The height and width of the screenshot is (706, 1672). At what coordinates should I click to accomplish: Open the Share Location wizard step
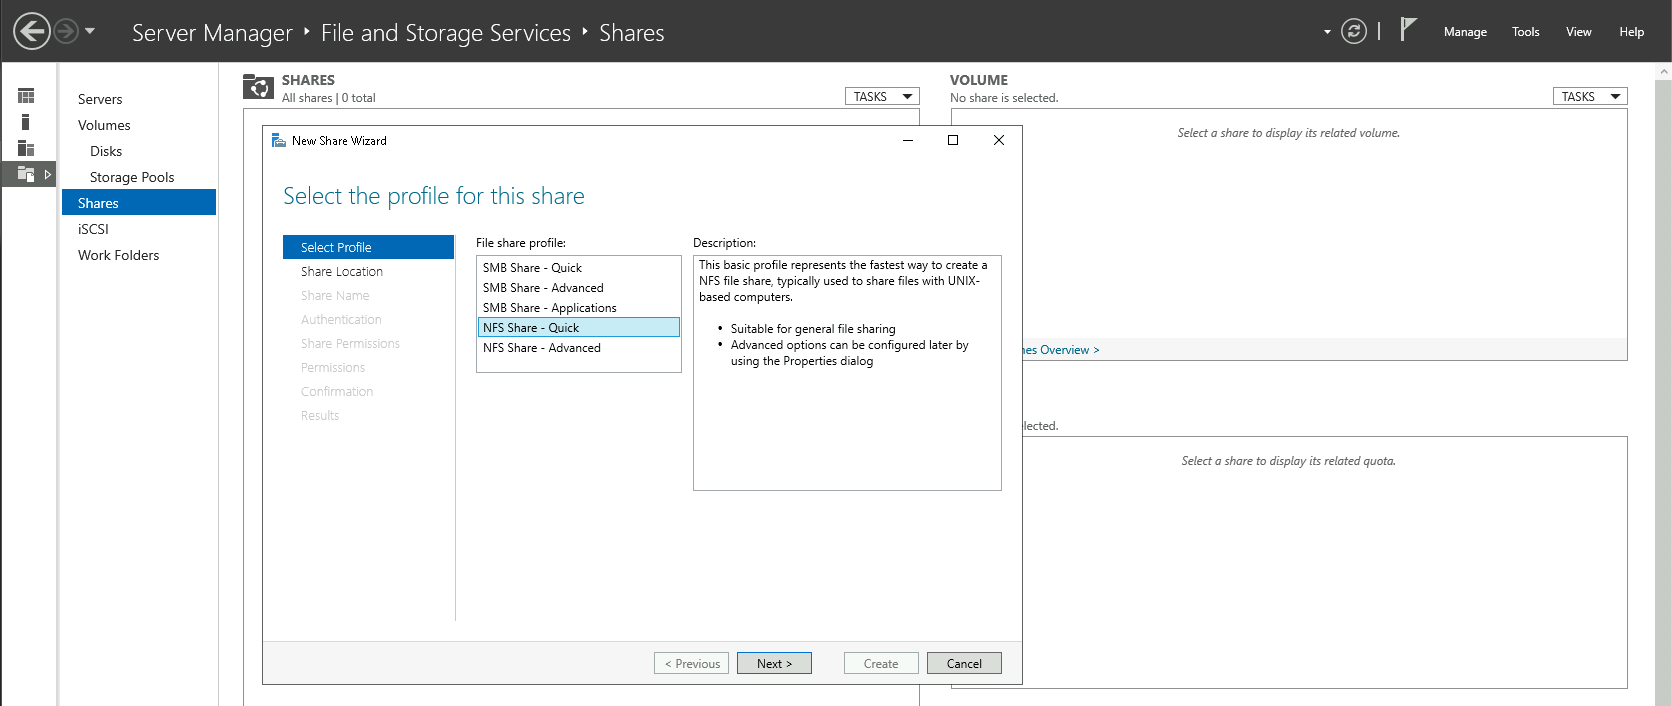(x=342, y=272)
